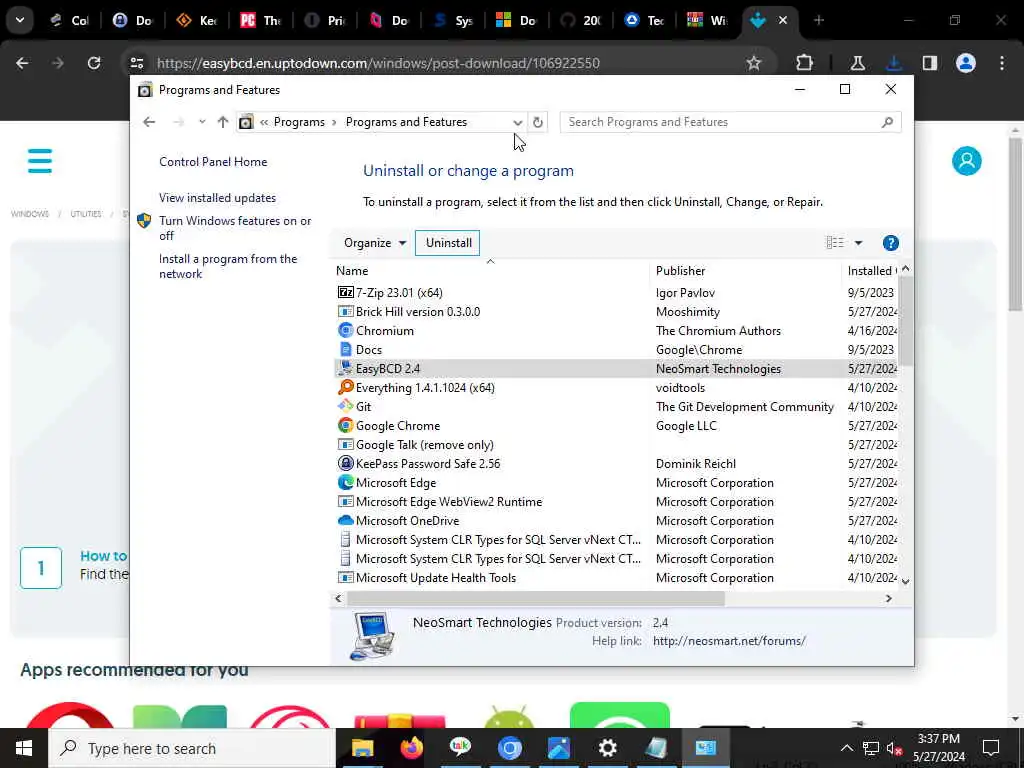Open File Explorer from the taskbar
Image resolution: width=1024 pixels, height=768 pixels.
click(x=362, y=748)
